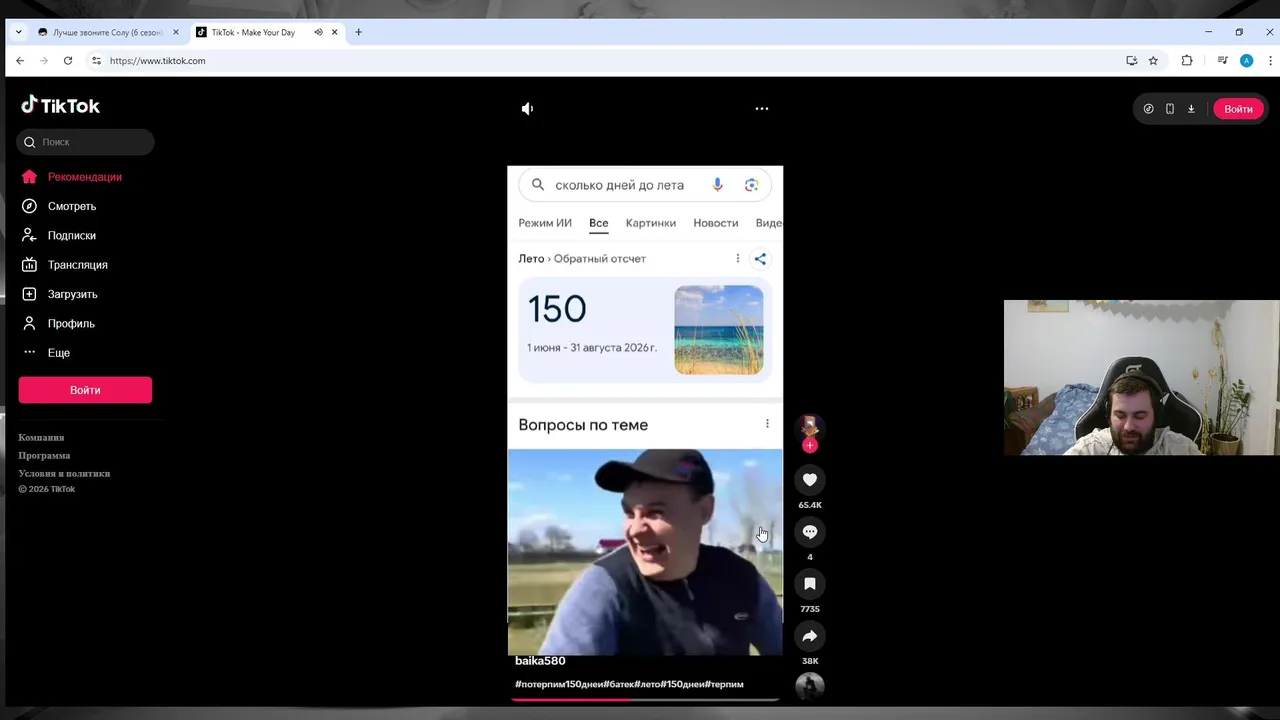The width and height of the screenshot is (1280, 720).
Task: Mute TikTok tab via speaker icon
Action: 318,32
